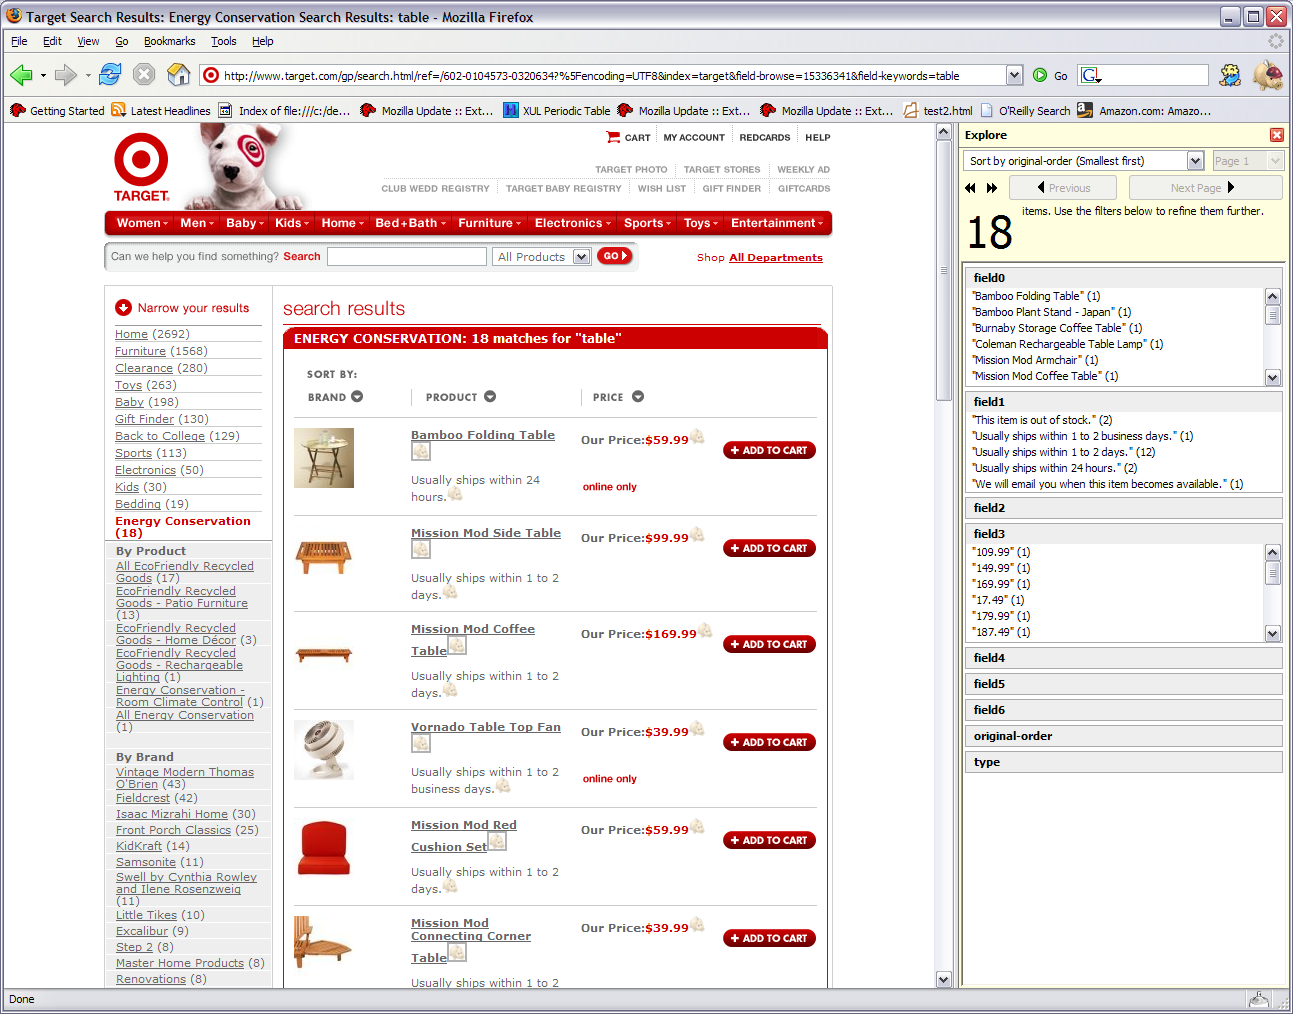Click the Stop loading toolbar icon
The image size is (1293, 1014).
click(144, 75)
